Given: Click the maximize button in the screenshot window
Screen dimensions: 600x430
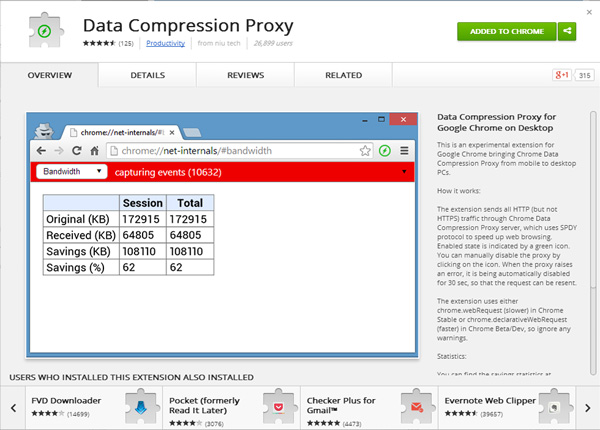Looking at the screenshot, I should coord(381,119).
